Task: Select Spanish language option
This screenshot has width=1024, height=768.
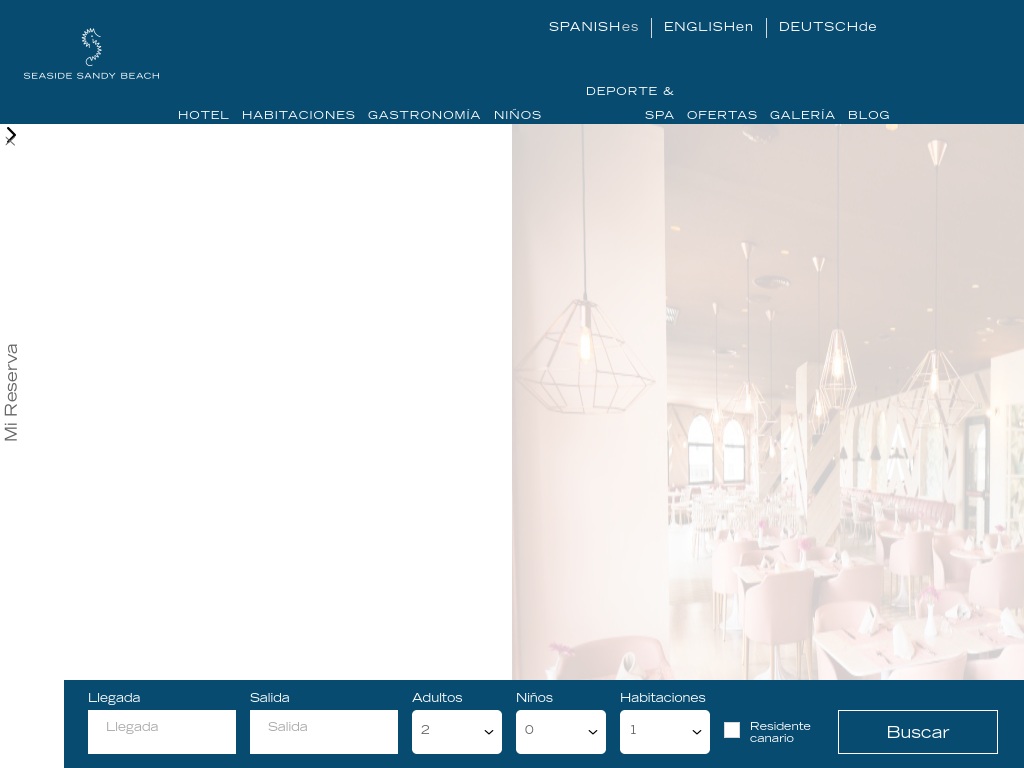Action: tap(593, 27)
